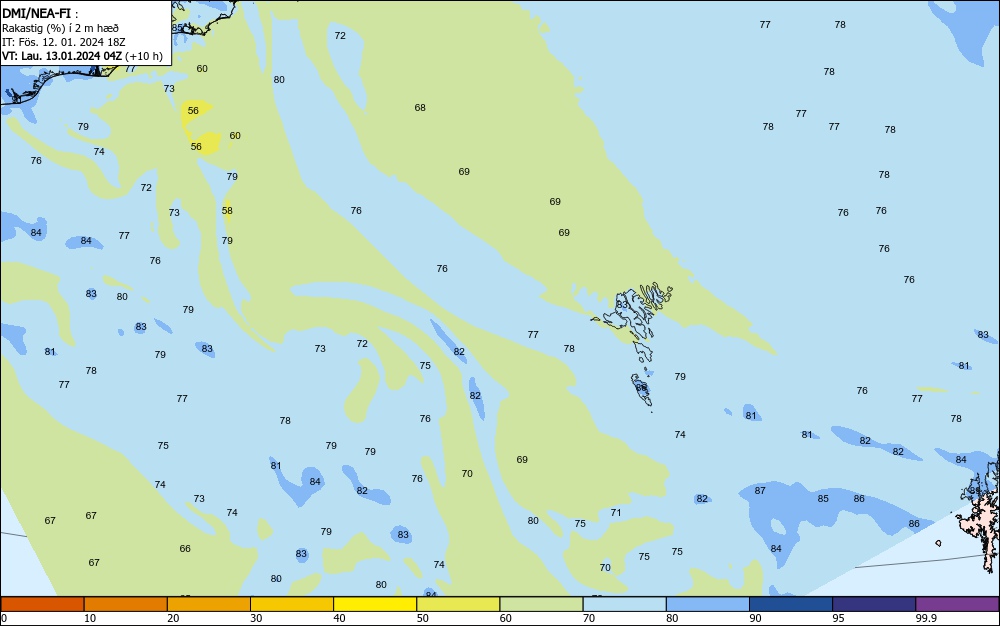Screen dimensions: 1000x626
Task: Click the '50' legend tick label
Action: click(x=422, y=618)
